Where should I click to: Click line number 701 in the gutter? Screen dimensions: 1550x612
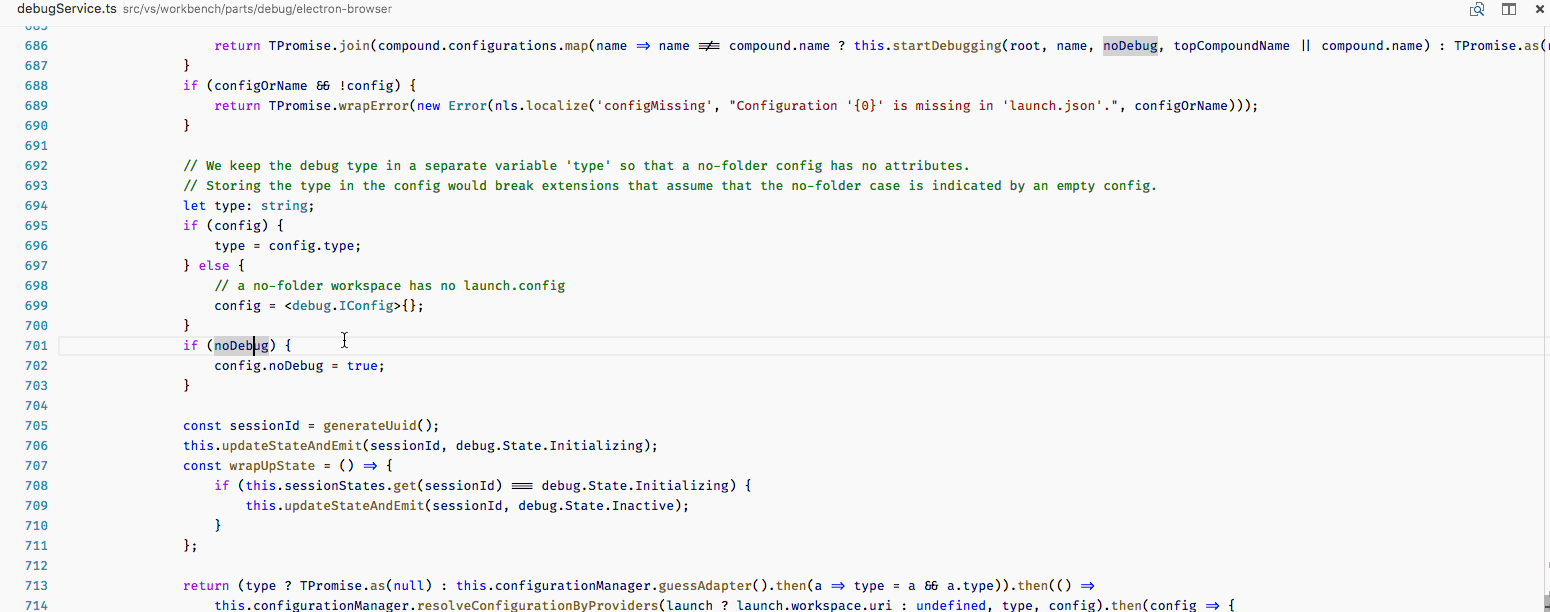pyautogui.click(x=36, y=346)
